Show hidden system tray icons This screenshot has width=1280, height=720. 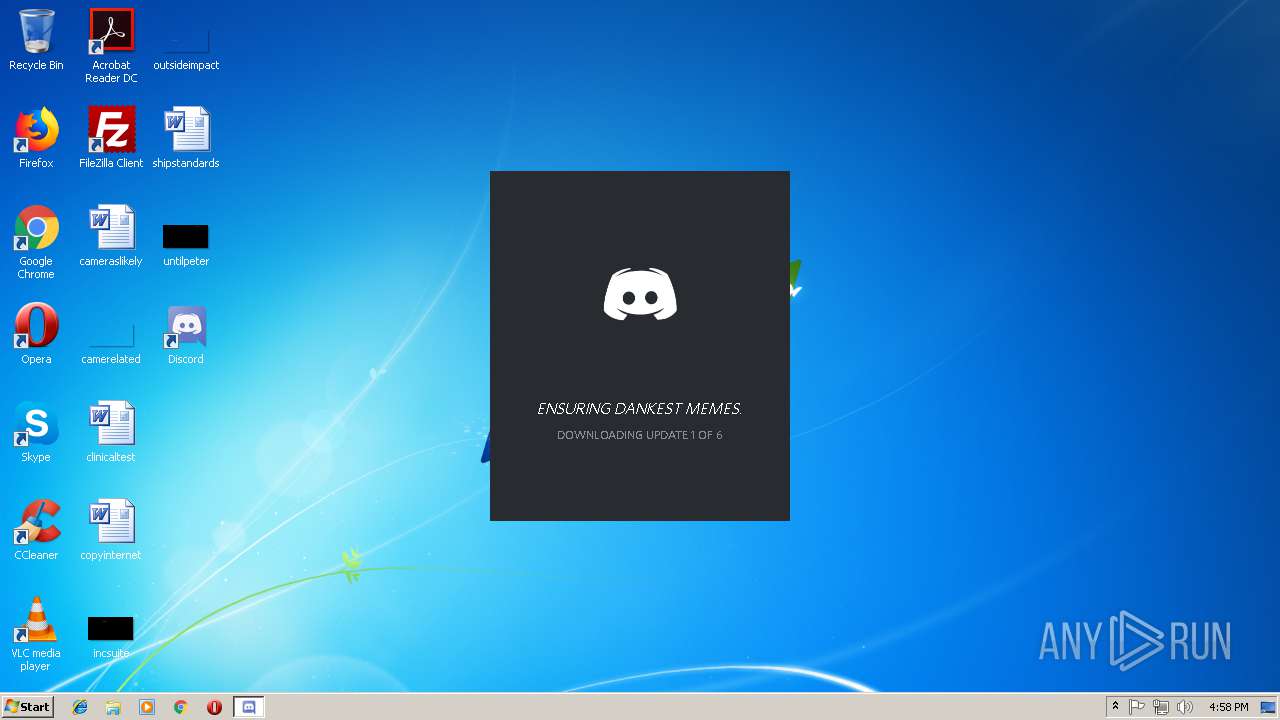pyautogui.click(x=1115, y=707)
